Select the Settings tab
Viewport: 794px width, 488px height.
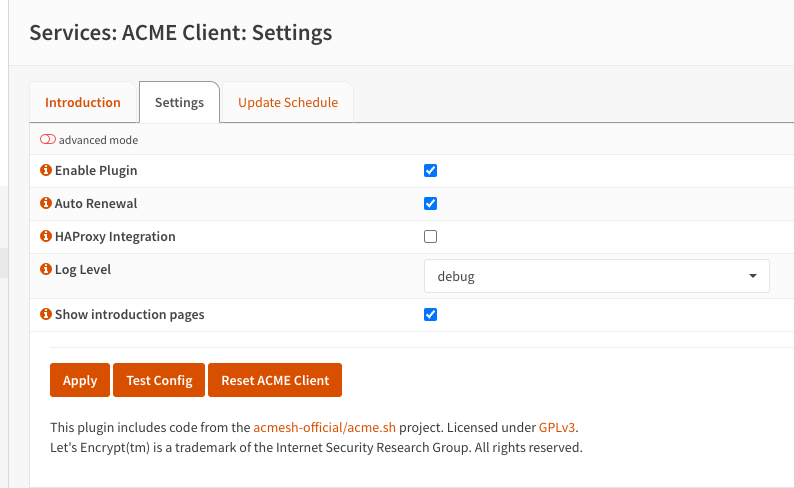[x=179, y=102]
